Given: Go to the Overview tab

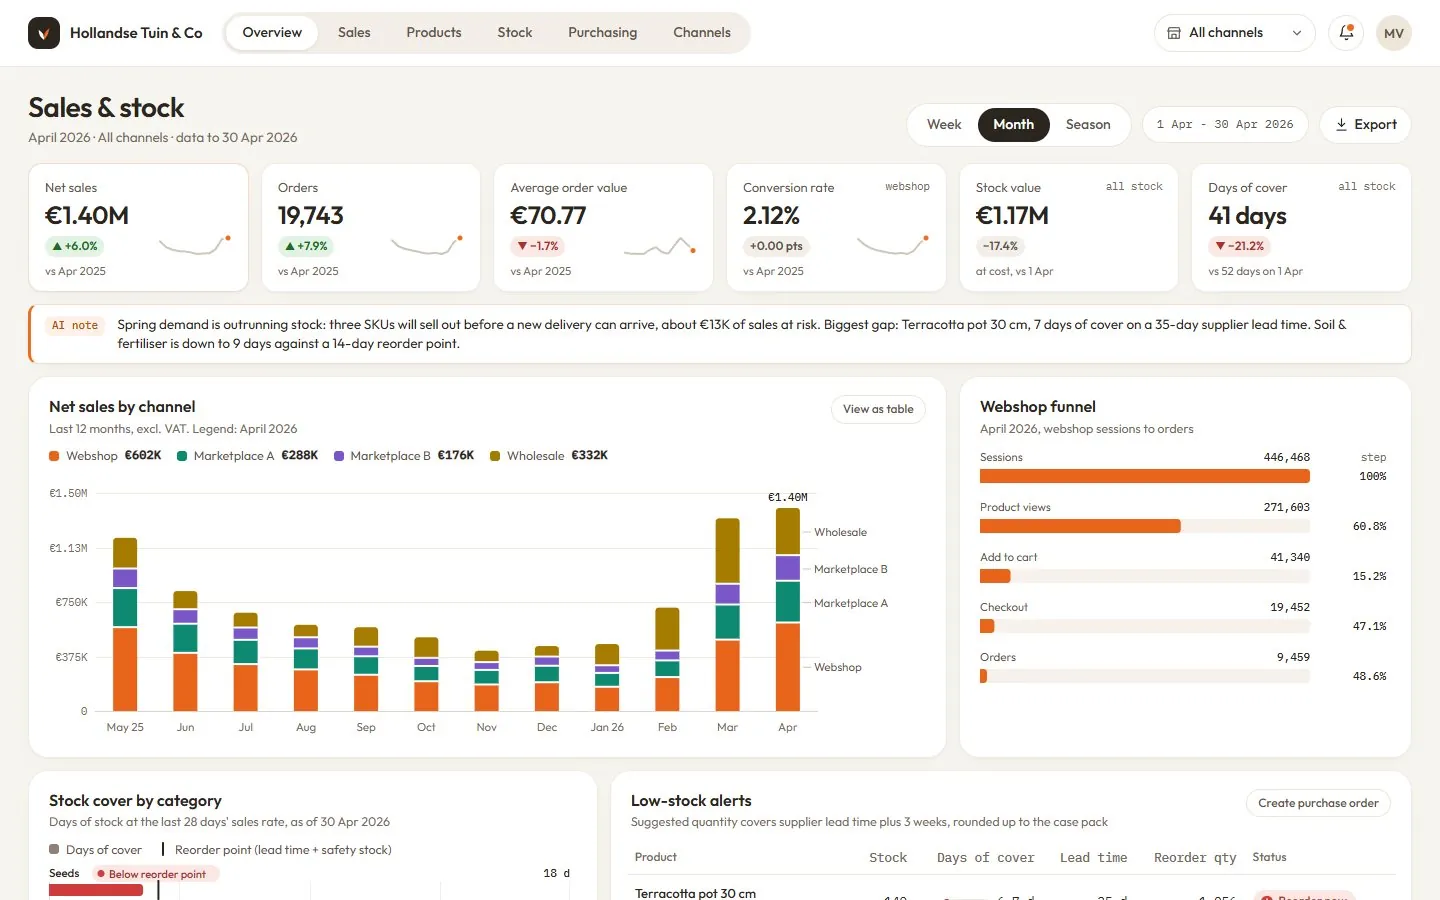Looking at the screenshot, I should coord(272,33).
